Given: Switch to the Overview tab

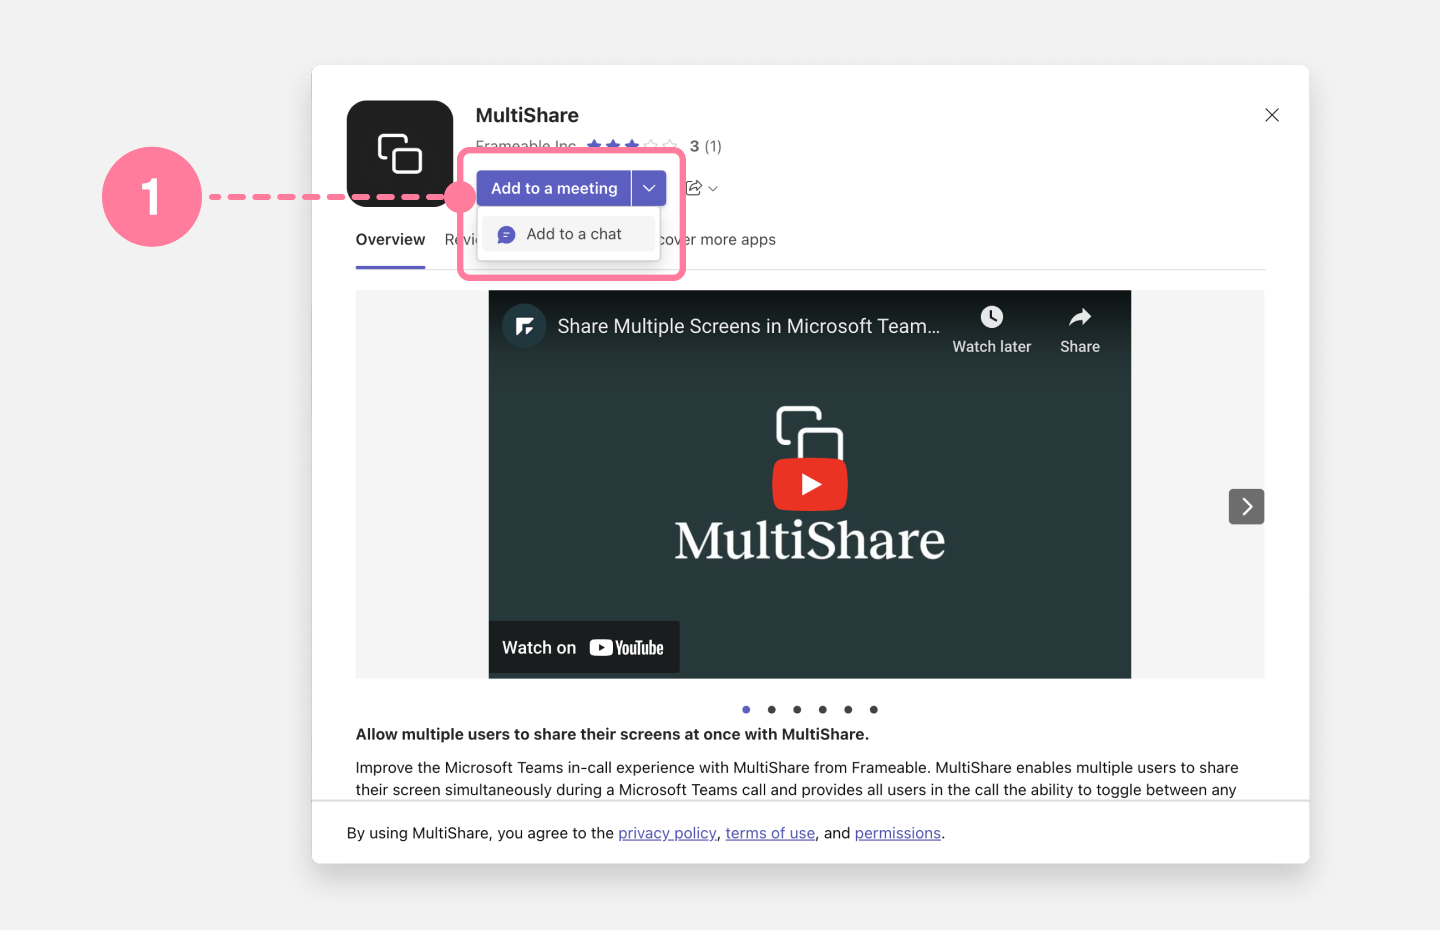Looking at the screenshot, I should click(390, 239).
